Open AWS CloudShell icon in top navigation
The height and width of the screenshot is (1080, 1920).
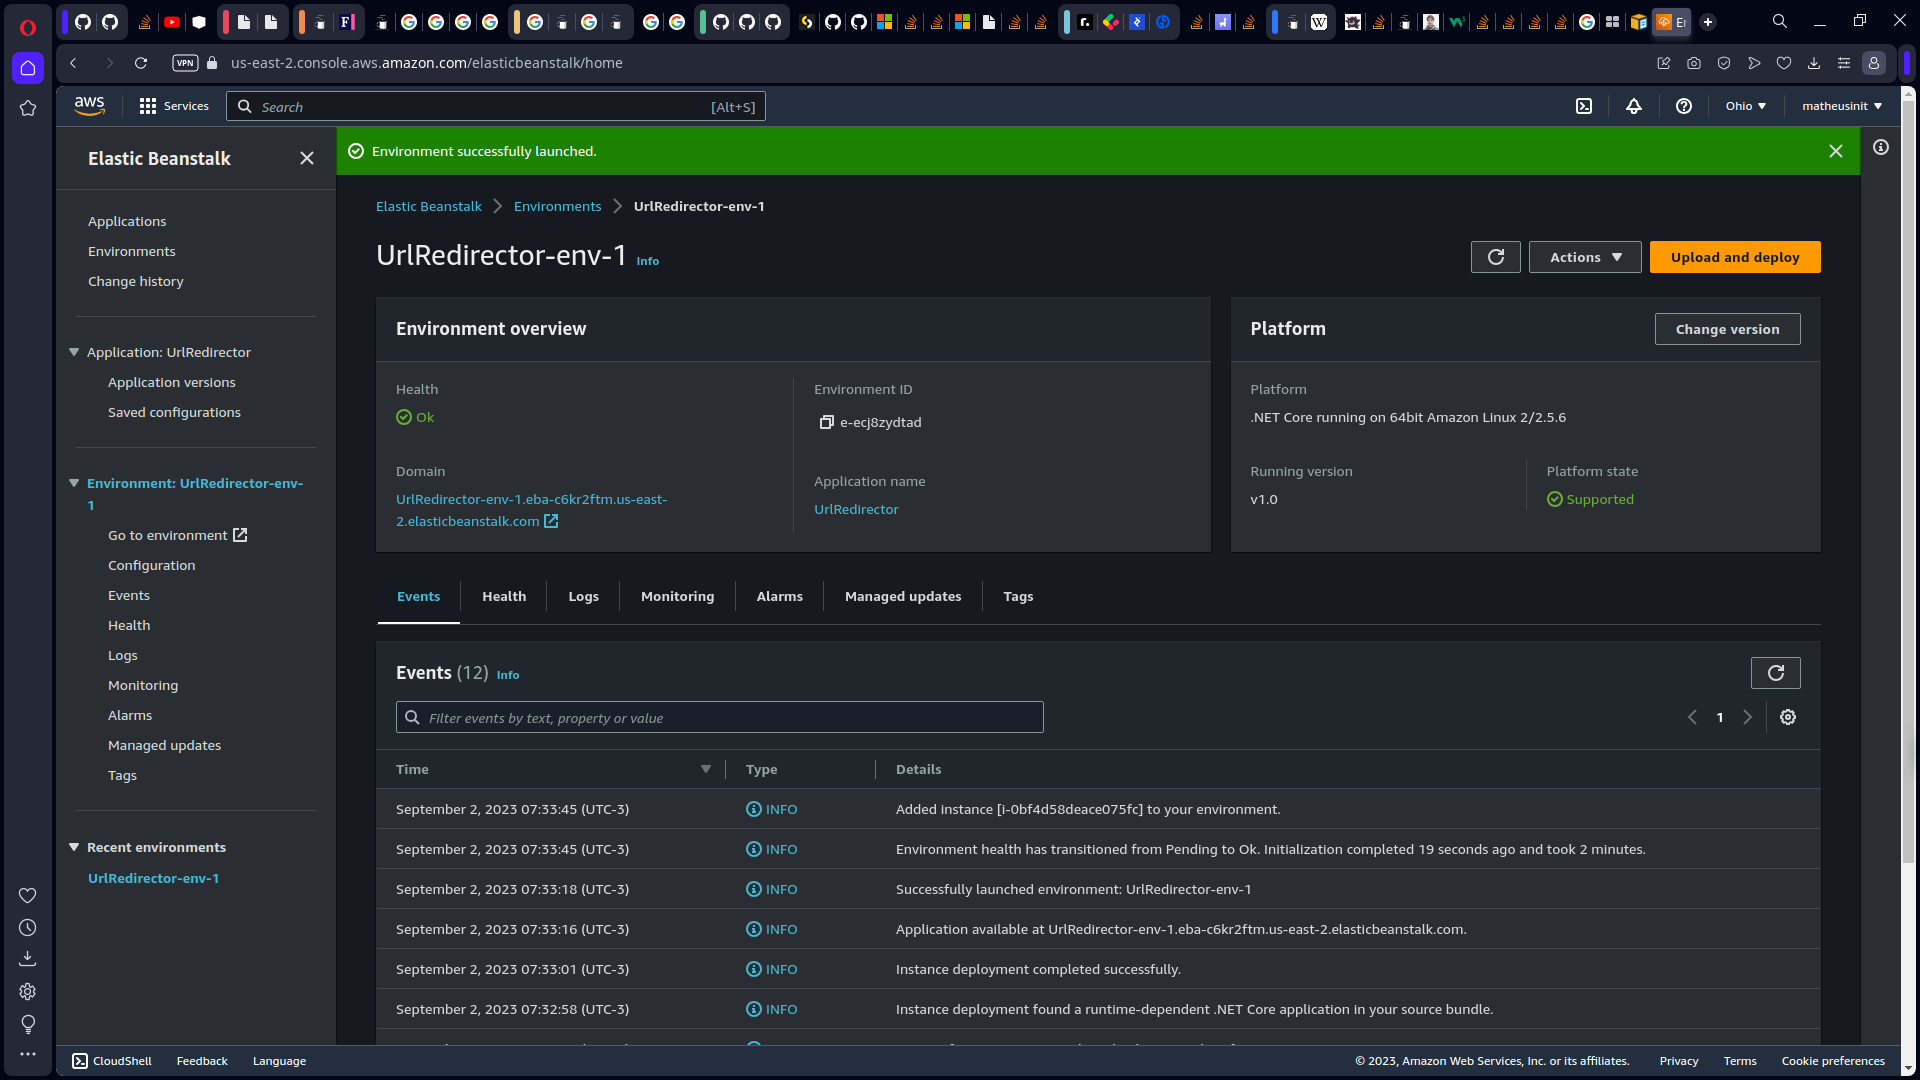1584,106
